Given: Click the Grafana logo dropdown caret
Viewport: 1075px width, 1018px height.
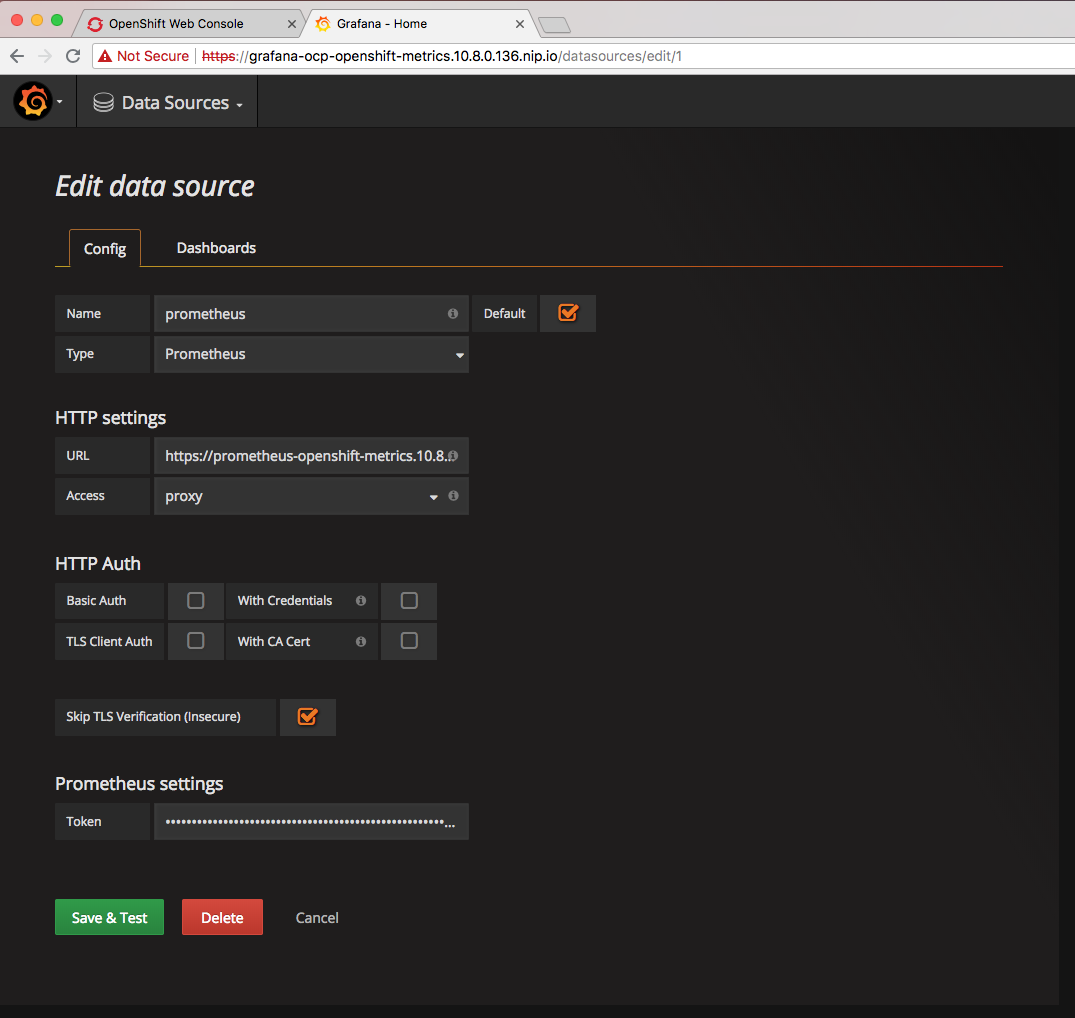Looking at the screenshot, I should coord(60,102).
